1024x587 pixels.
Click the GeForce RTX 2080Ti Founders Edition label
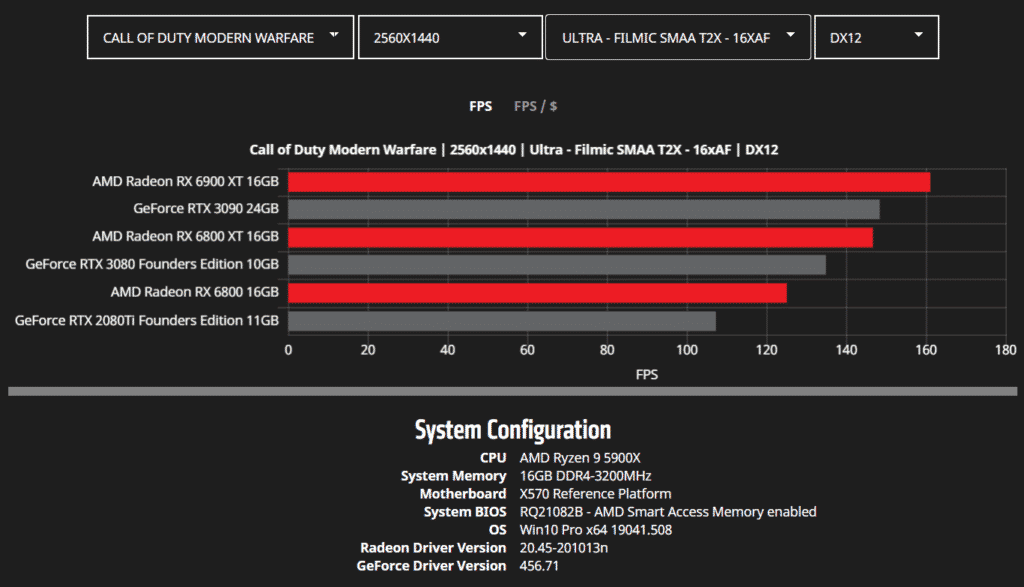(x=147, y=321)
